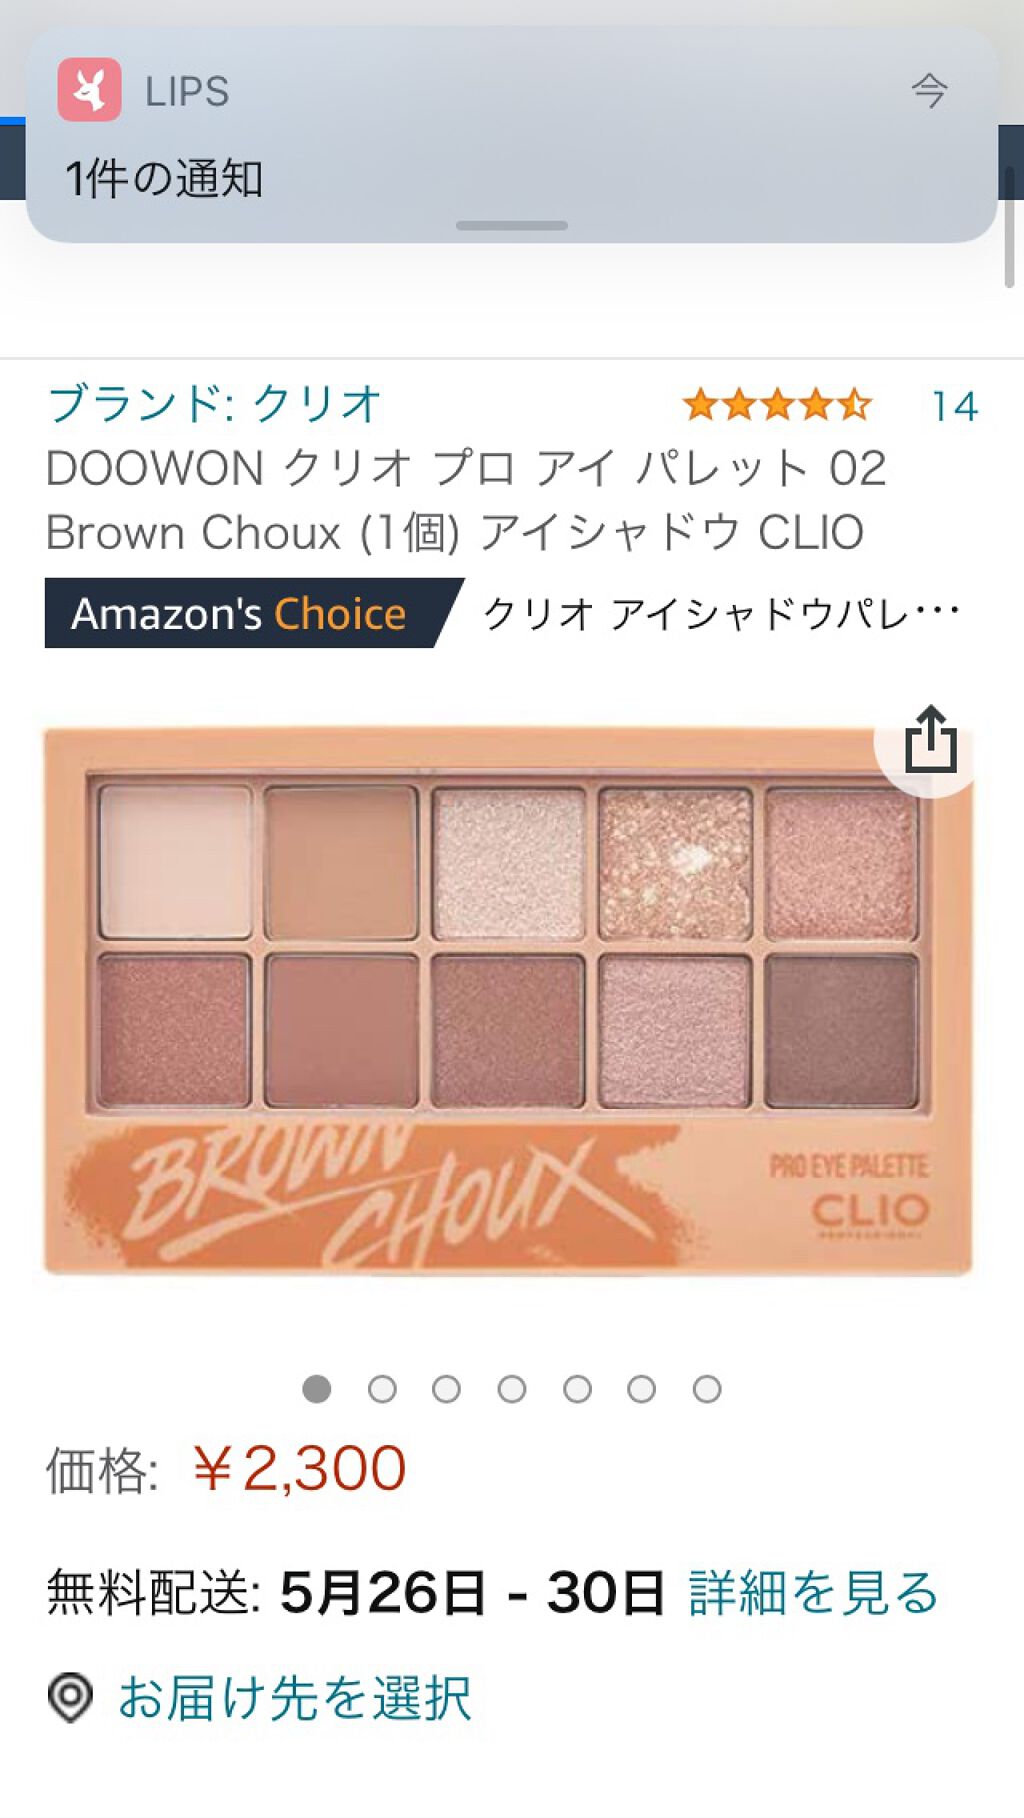Tap the location pin icon
The width and height of the screenshot is (1024, 1818).
[70, 1697]
